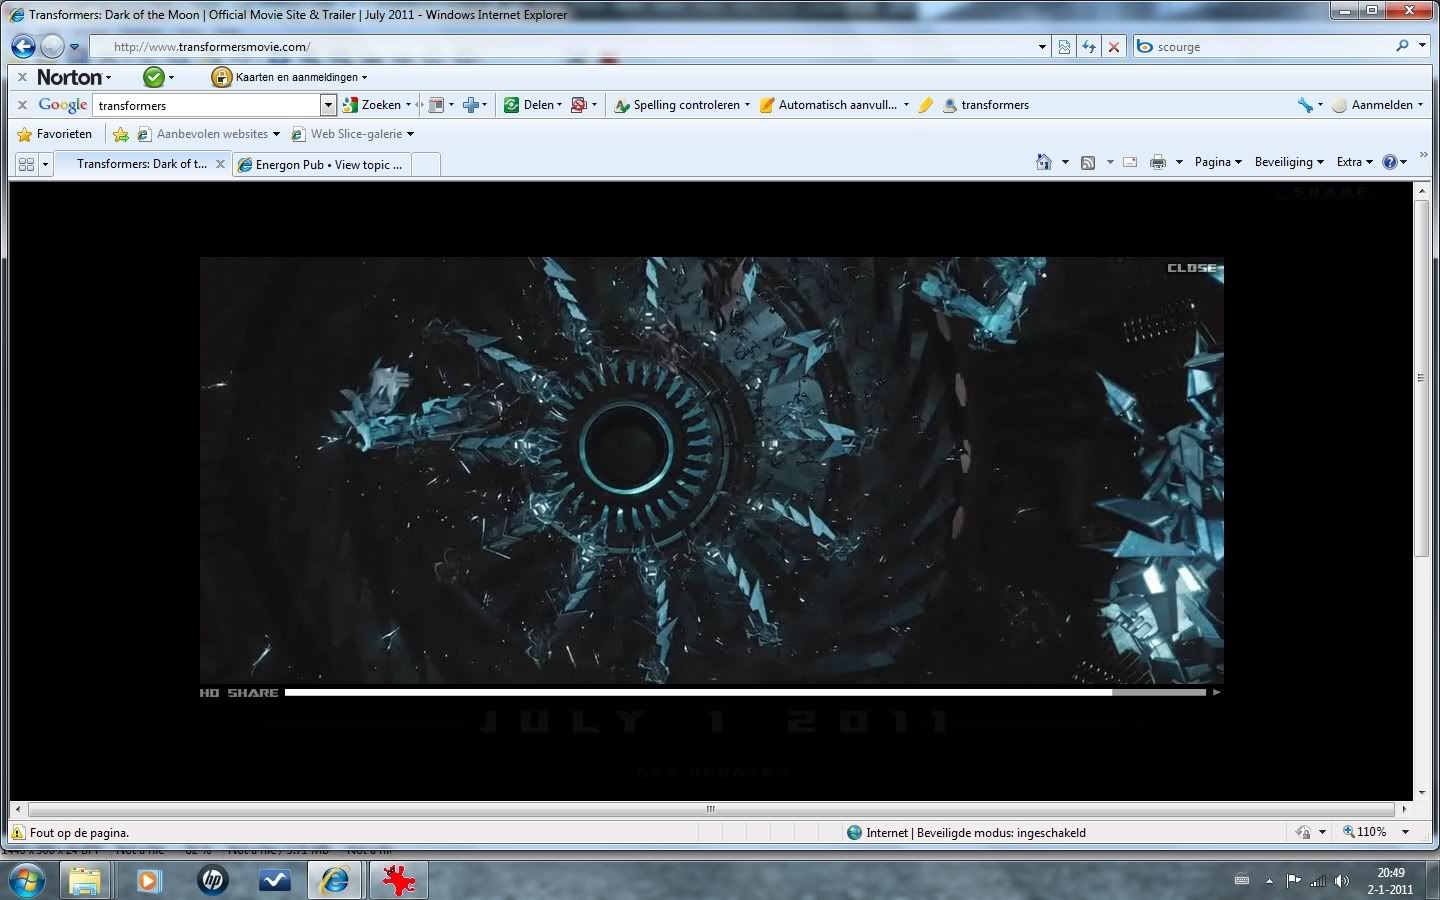1440x900 pixels.
Task: Click Spelling controleren button
Action: point(681,105)
